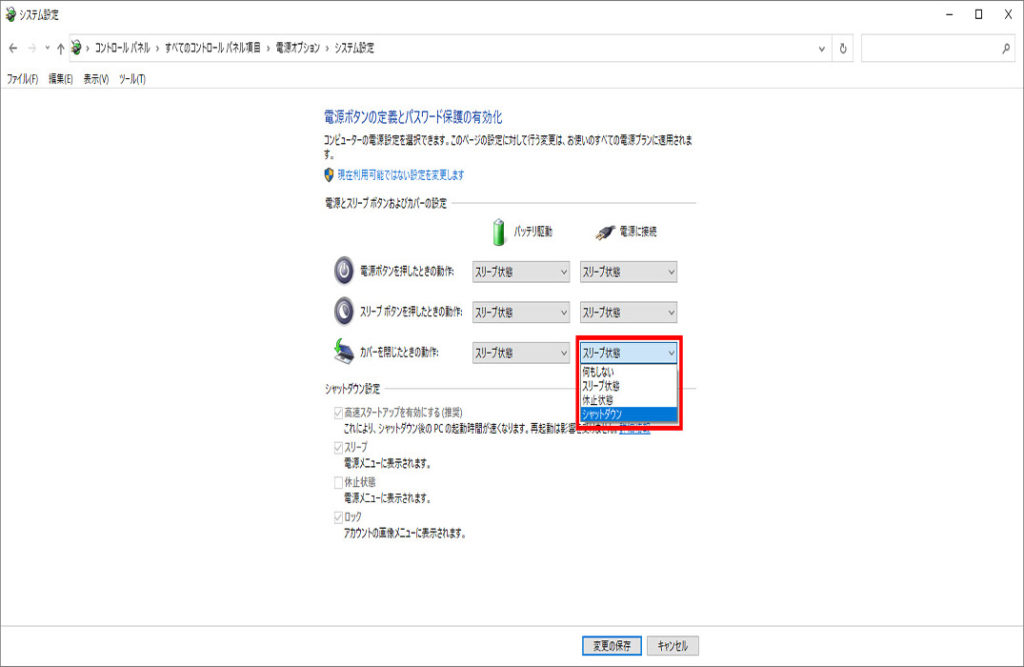Open sleep button plugged-in dropdown

click(x=628, y=312)
